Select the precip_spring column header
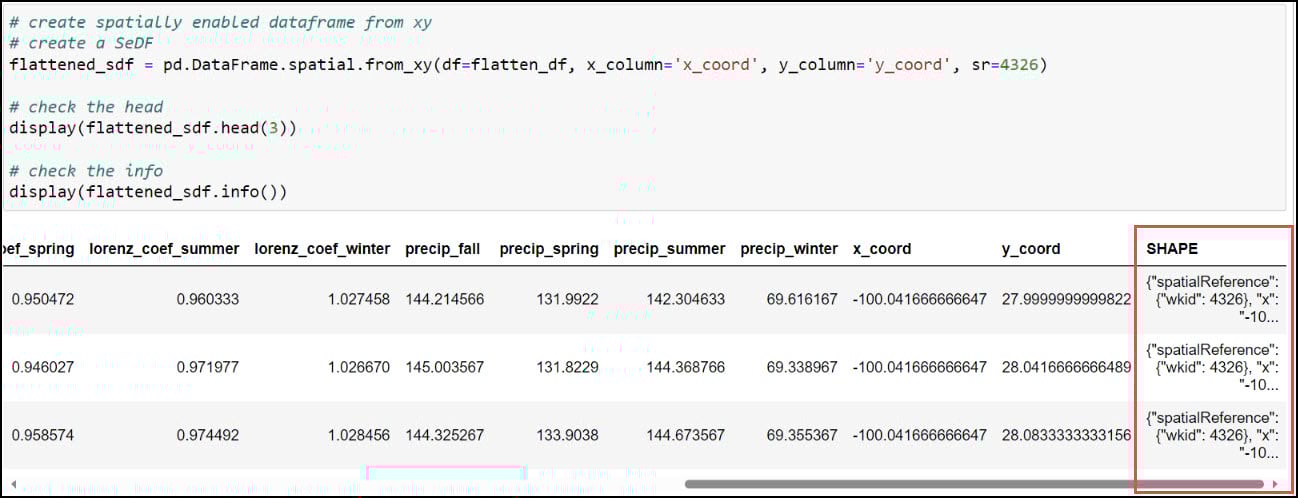 549,249
